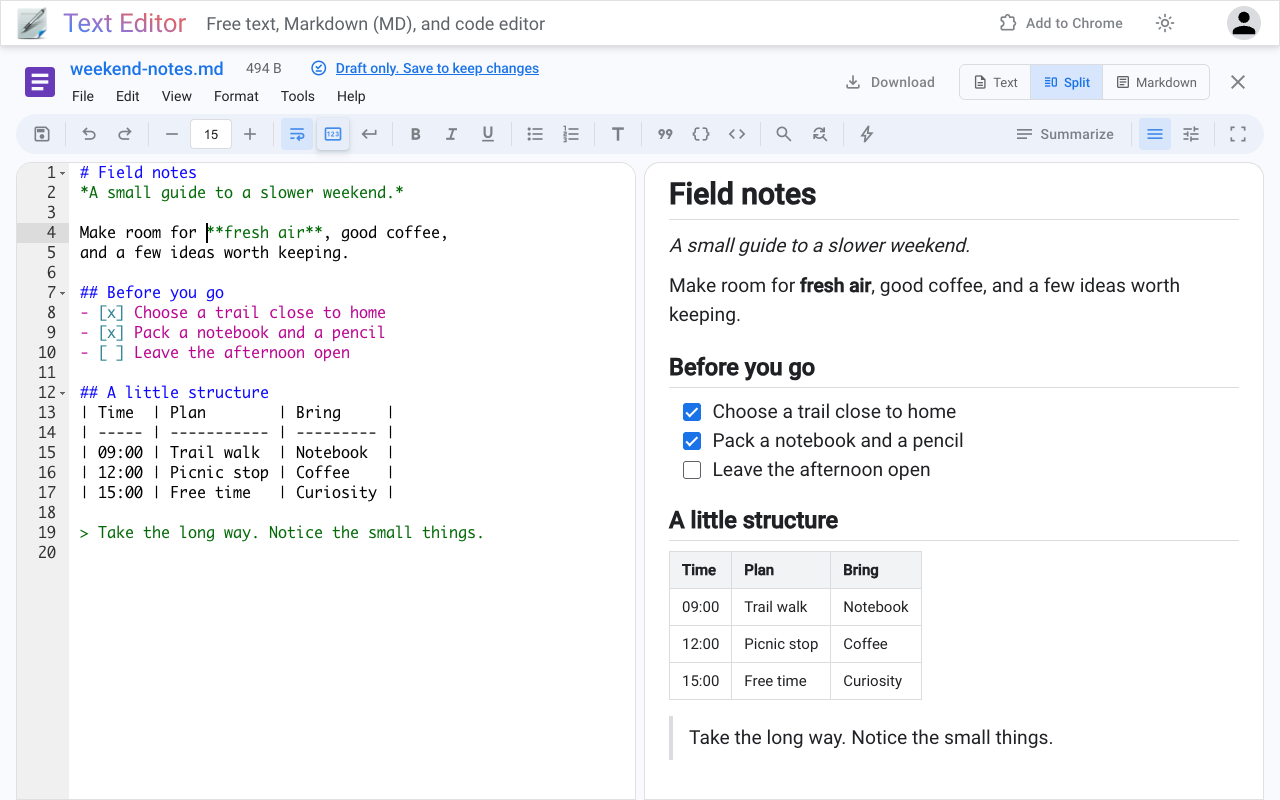Insert a numbered list
Image resolution: width=1280 pixels, height=800 pixels.
[x=571, y=134]
